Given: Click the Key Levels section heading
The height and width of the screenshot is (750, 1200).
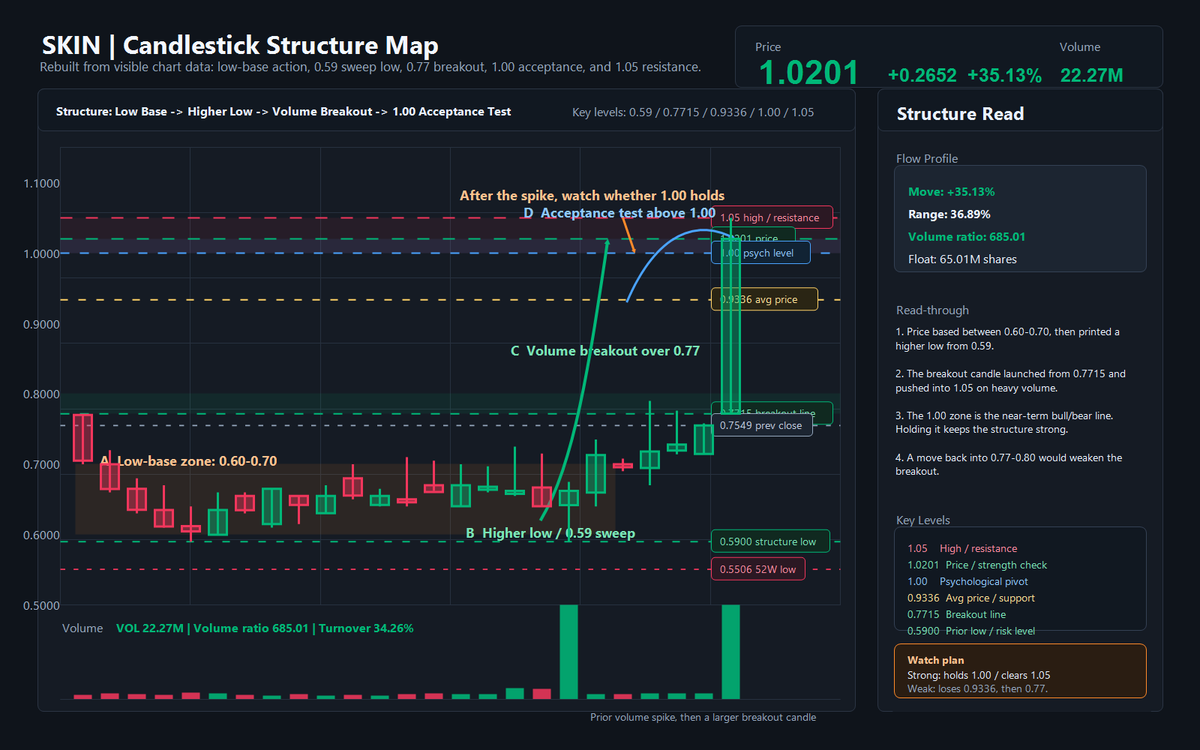Looking at the screenshot, I should 923,520.
